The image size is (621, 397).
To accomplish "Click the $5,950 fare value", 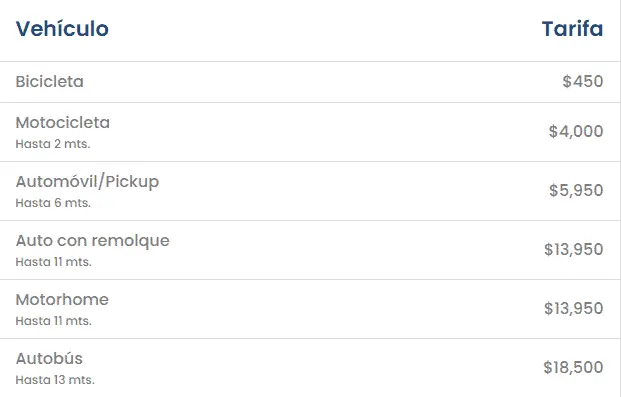I will [x=576, y=191].
